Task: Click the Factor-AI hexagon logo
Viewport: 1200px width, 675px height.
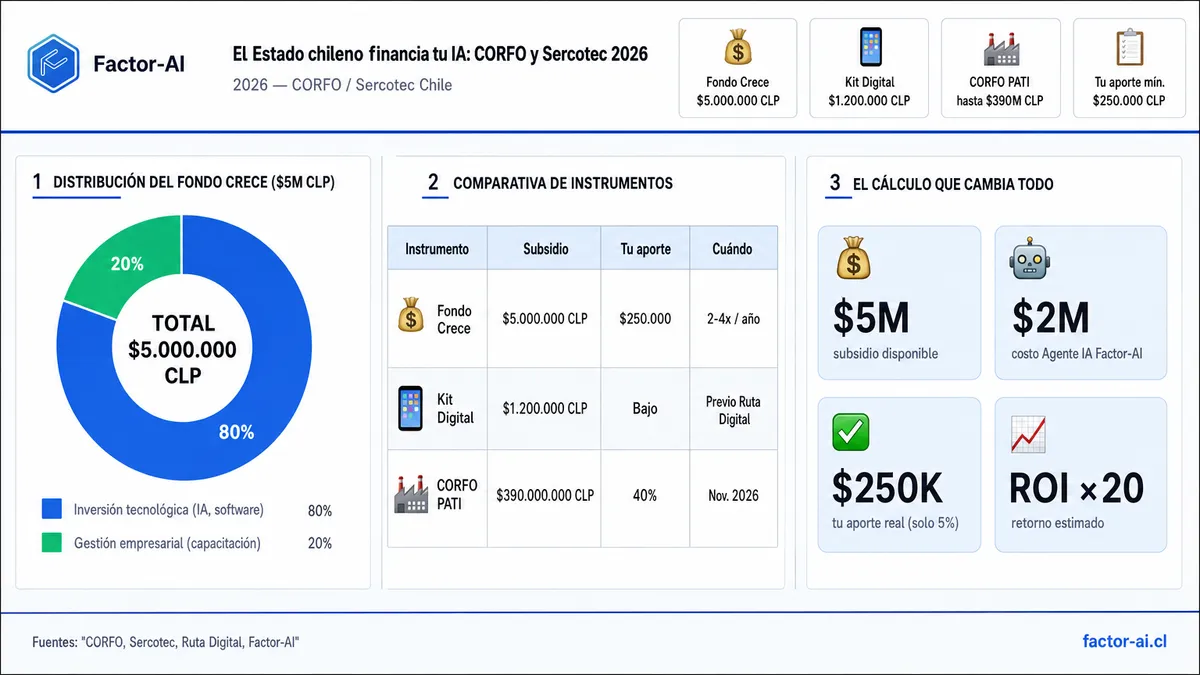Action: [53, 63]
